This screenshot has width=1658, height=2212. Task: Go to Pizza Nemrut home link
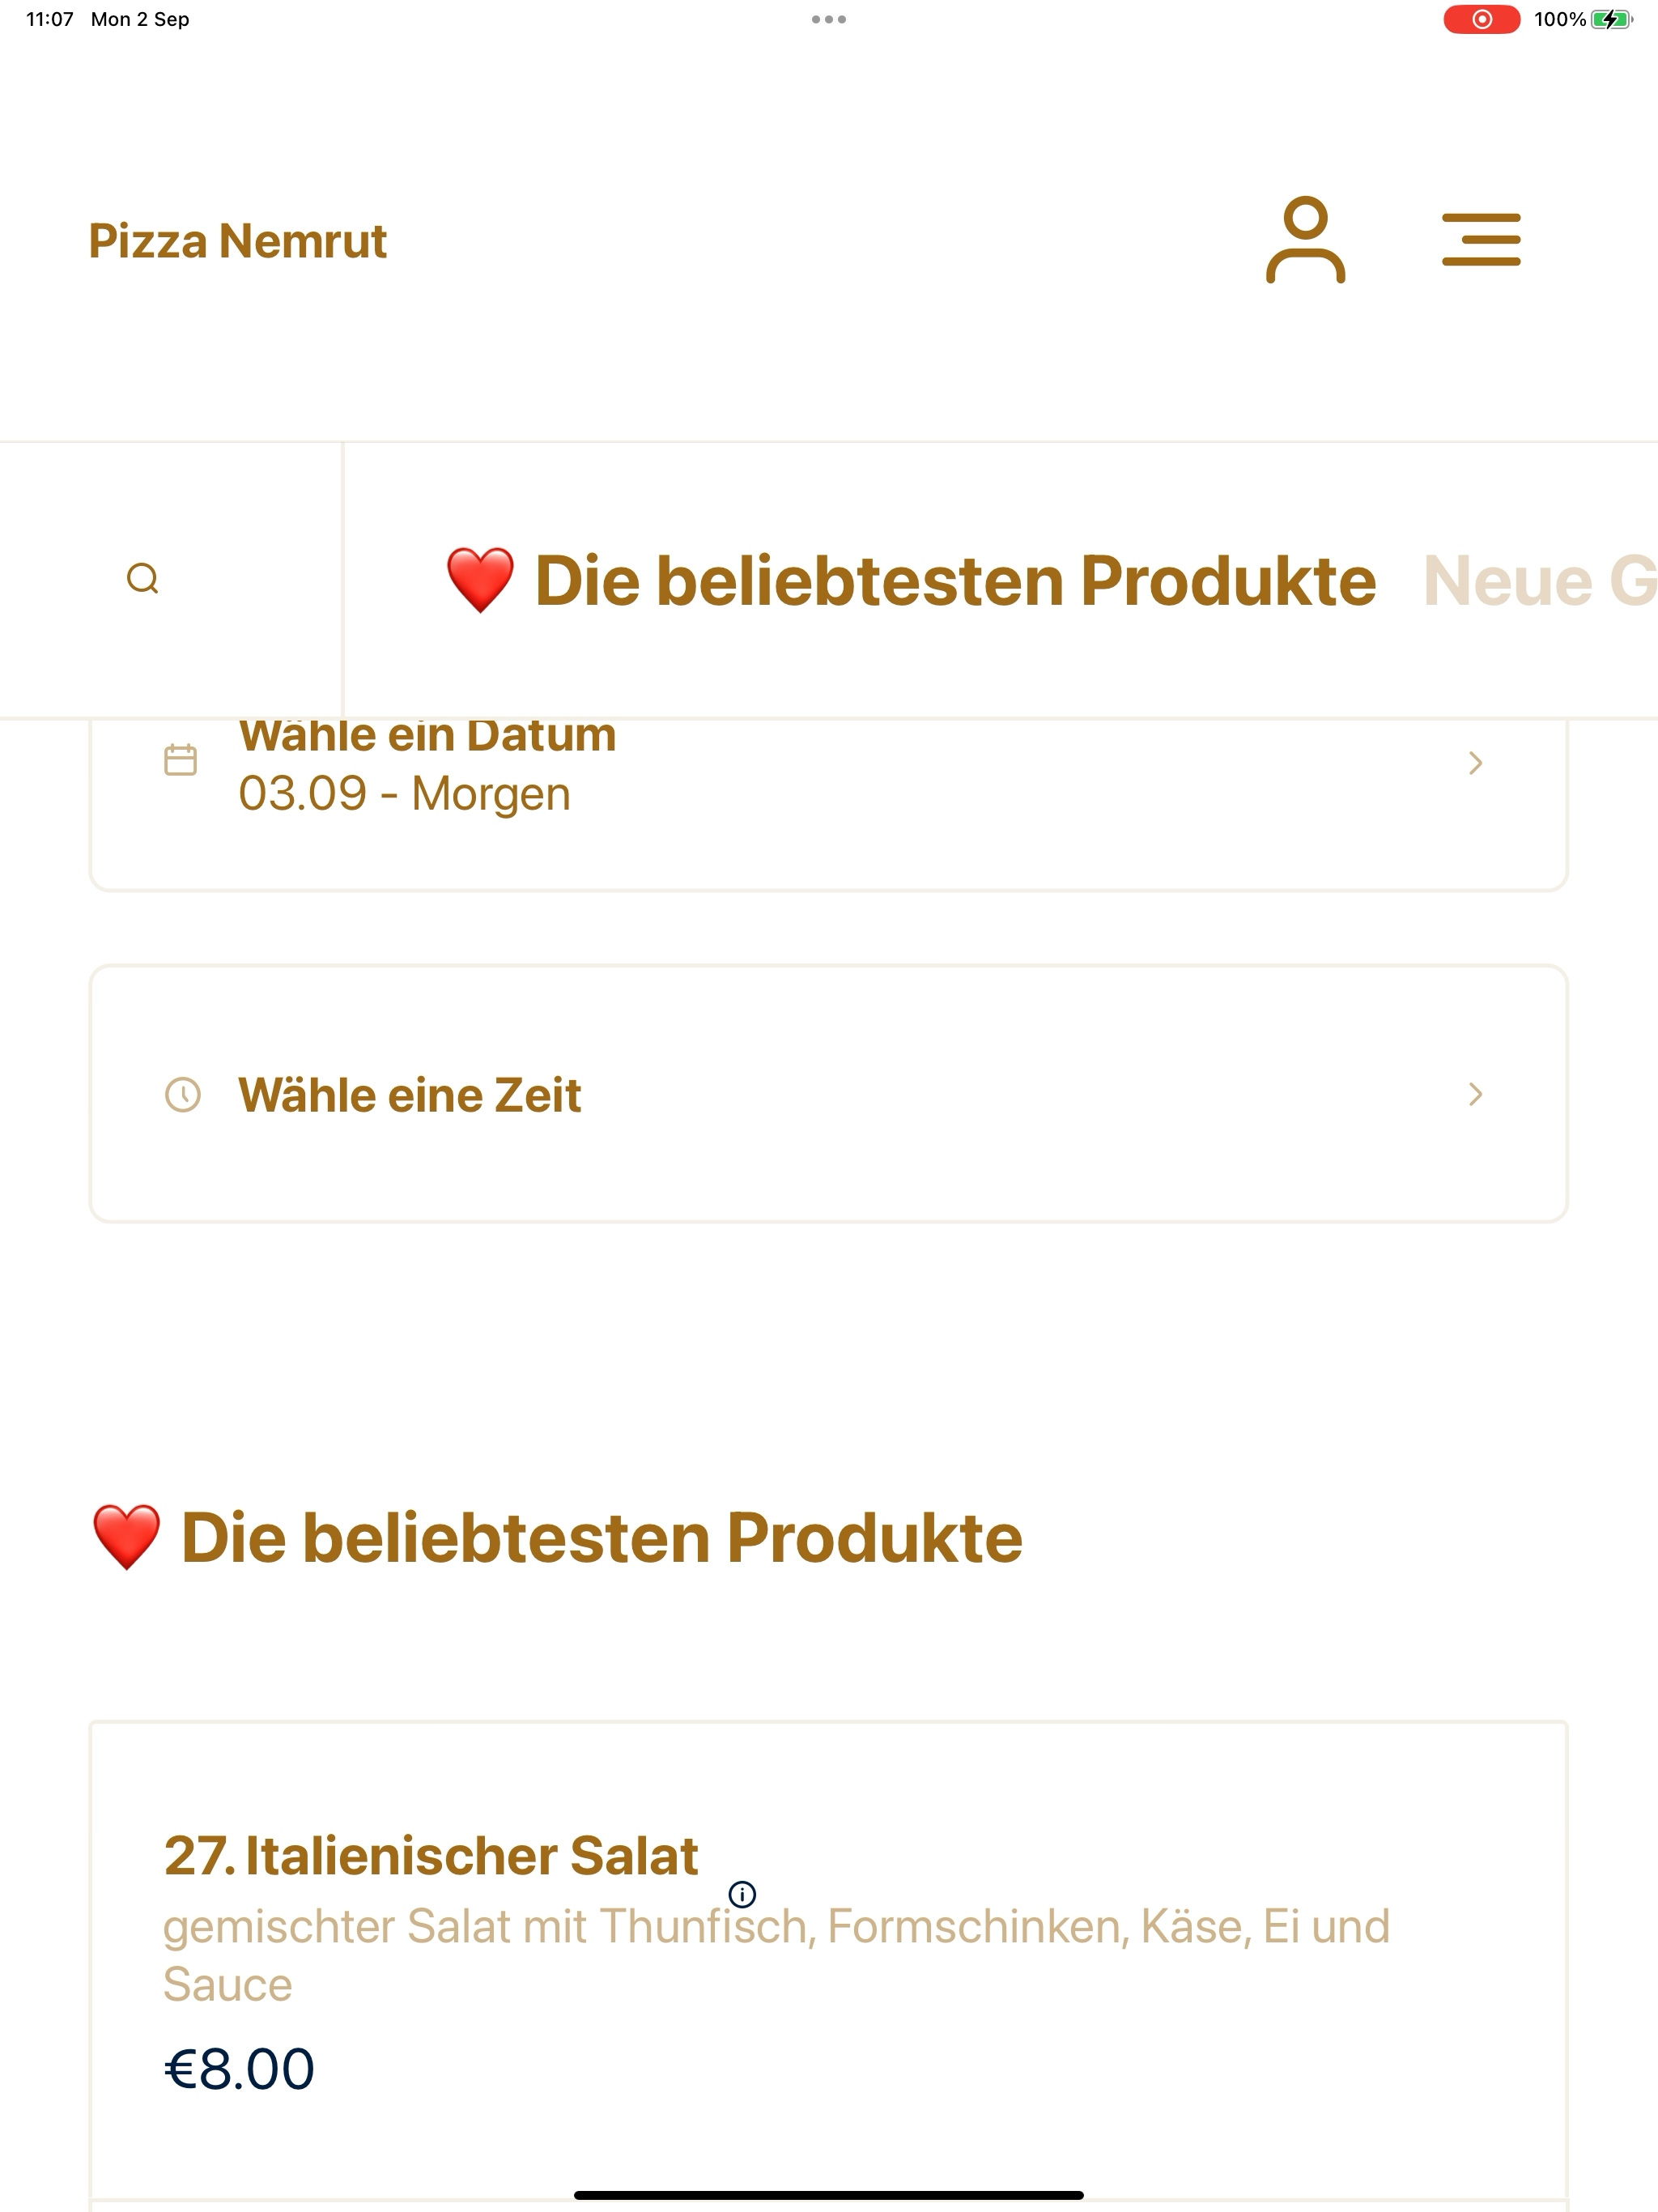point(237,241)
